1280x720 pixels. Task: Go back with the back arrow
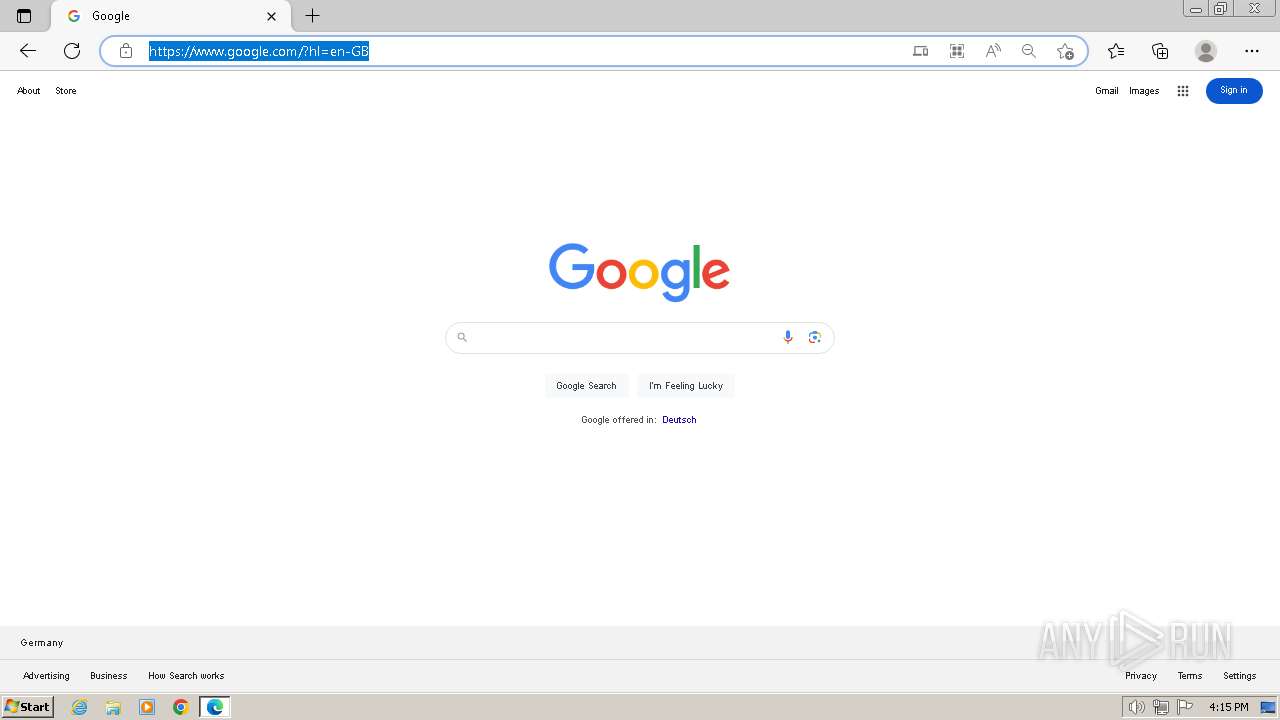(28, 51)
